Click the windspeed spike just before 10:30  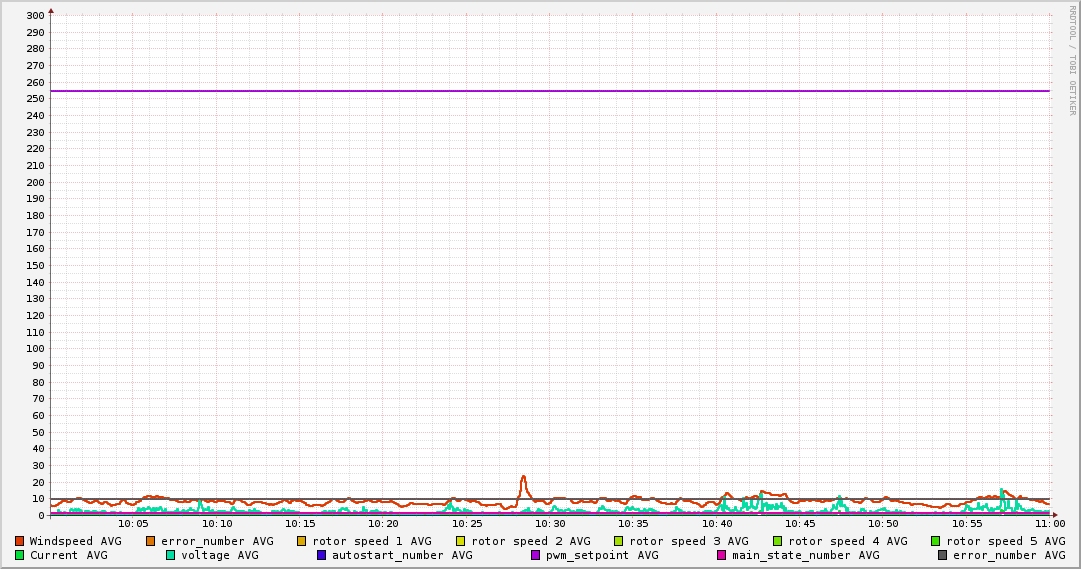(523, 485)
